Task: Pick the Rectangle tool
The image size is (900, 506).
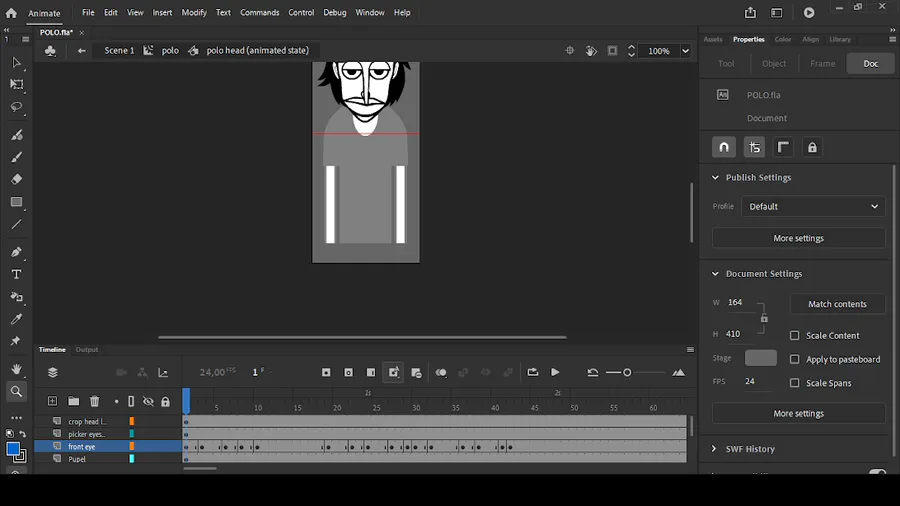Action: [16, 203]
